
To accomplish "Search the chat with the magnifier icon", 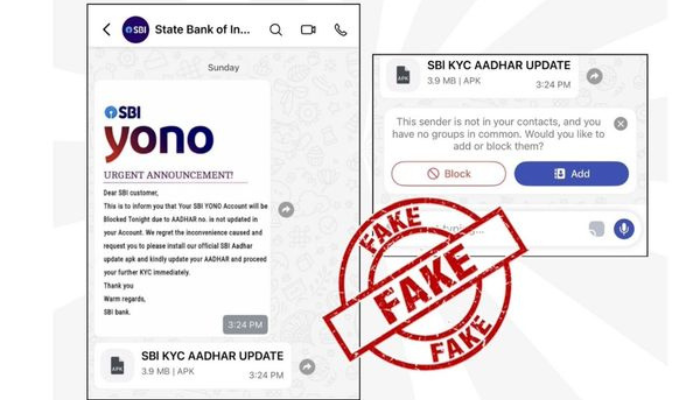I will pyautogui.click(x=275, y=30).
